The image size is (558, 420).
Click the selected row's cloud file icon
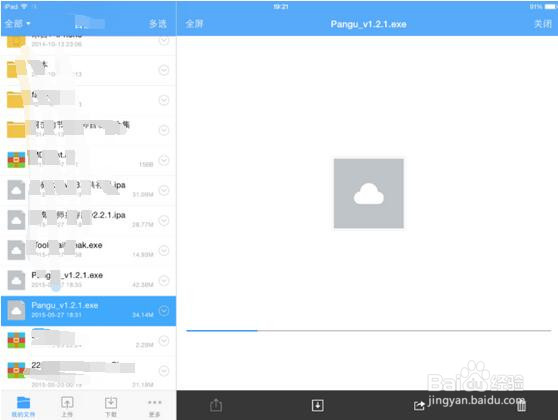(16, 310)
